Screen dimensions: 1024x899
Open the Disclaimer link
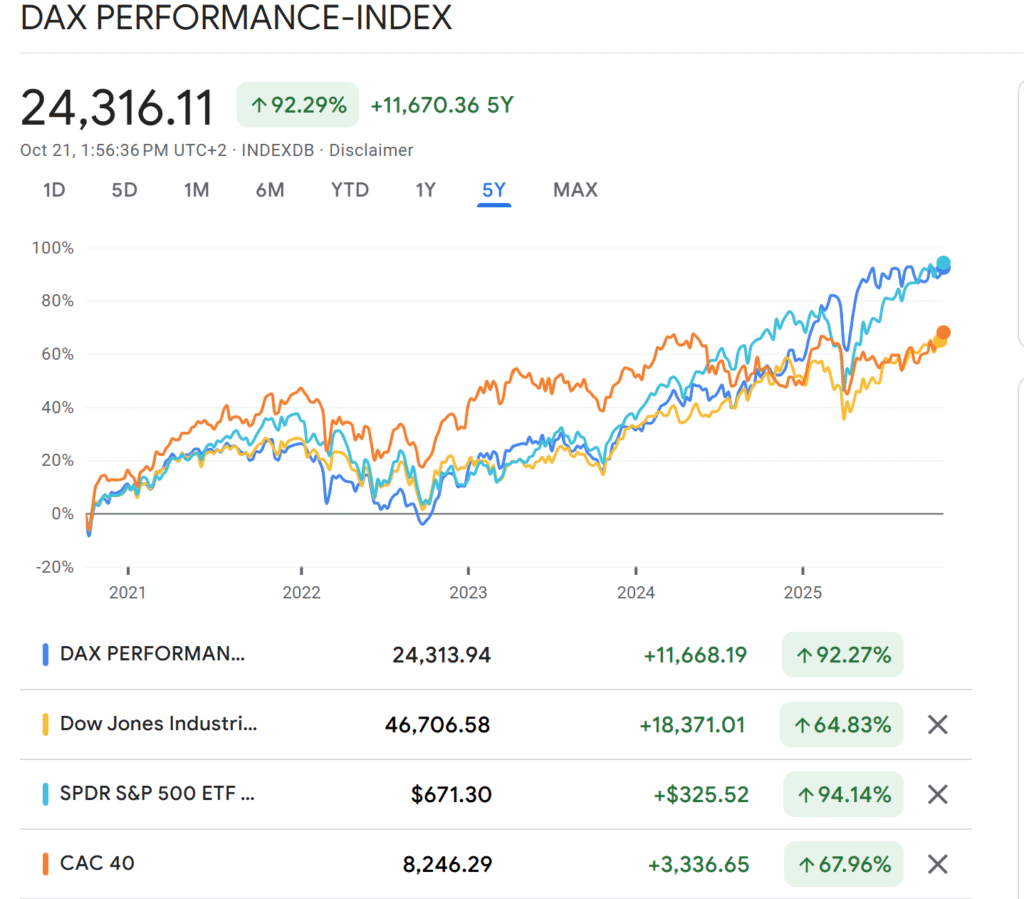(371, 150)
